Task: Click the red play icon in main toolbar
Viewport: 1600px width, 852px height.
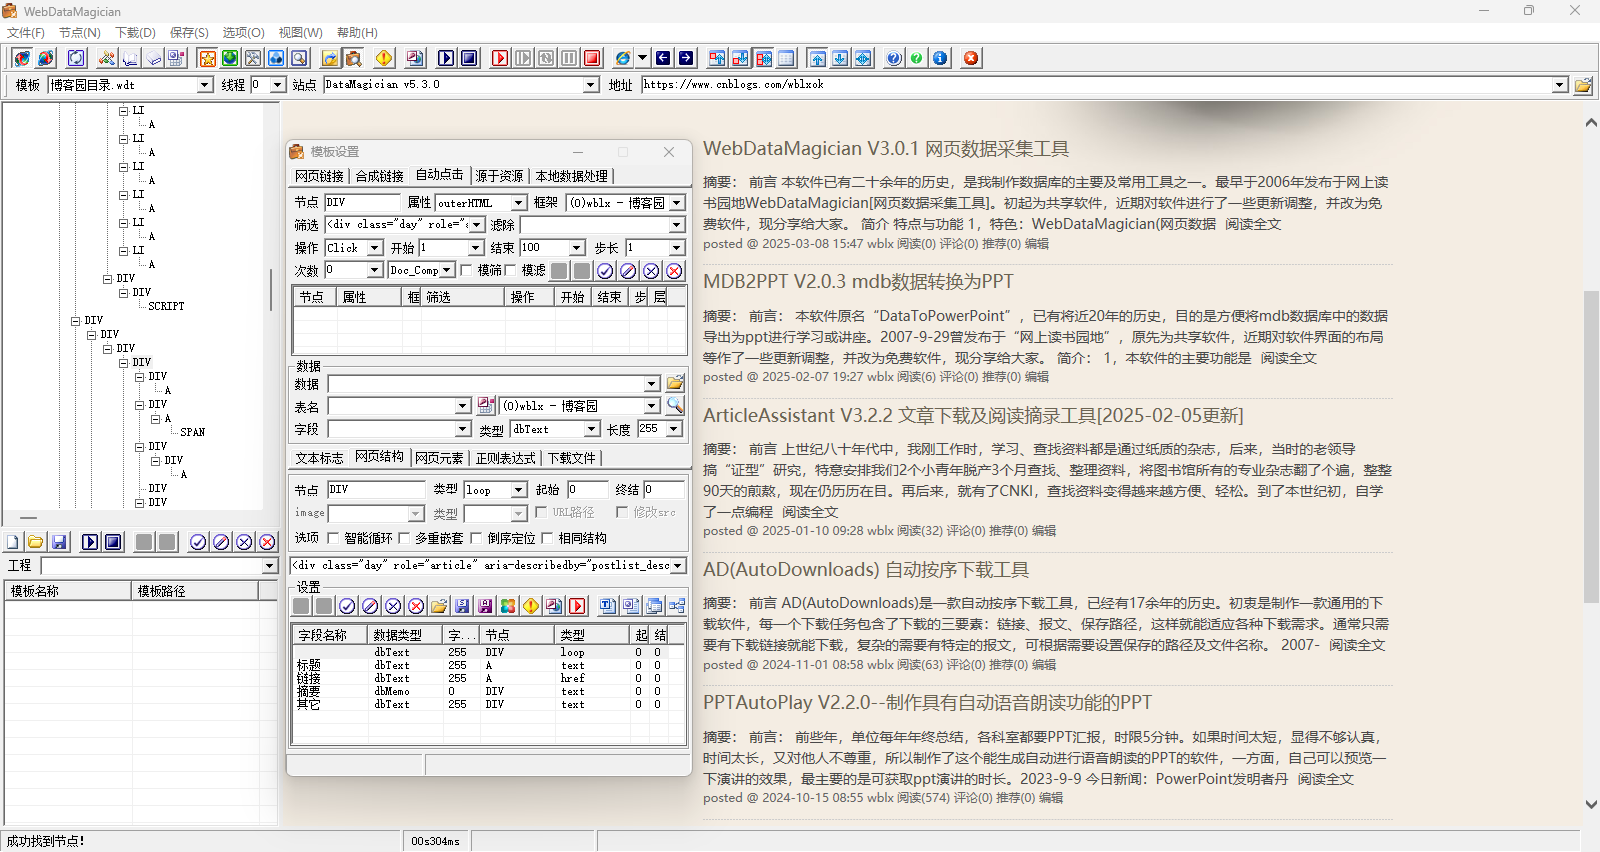Action: point(500,58)
